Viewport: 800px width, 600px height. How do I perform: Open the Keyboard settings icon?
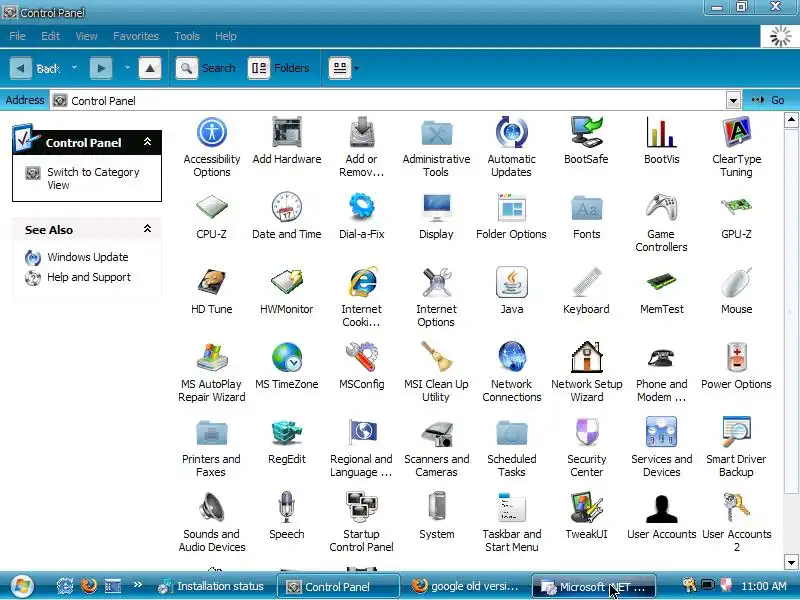pyautogui.click(x=587, y=282)
